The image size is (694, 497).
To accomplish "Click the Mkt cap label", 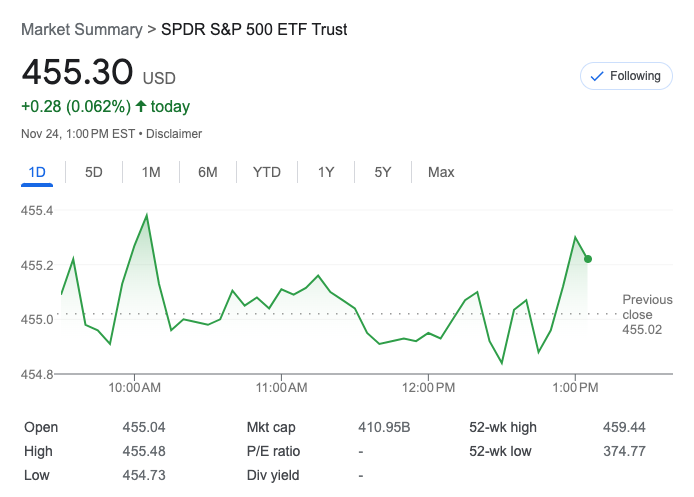I will tap(271, 428).
